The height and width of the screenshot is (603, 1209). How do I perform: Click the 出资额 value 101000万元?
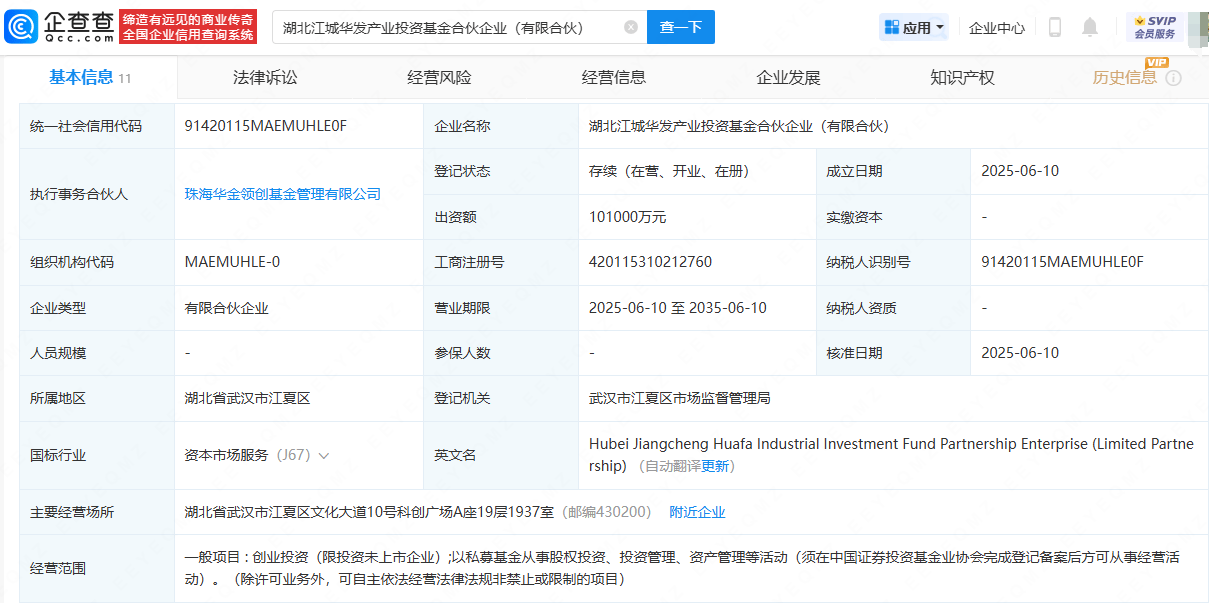pos(627,217)
